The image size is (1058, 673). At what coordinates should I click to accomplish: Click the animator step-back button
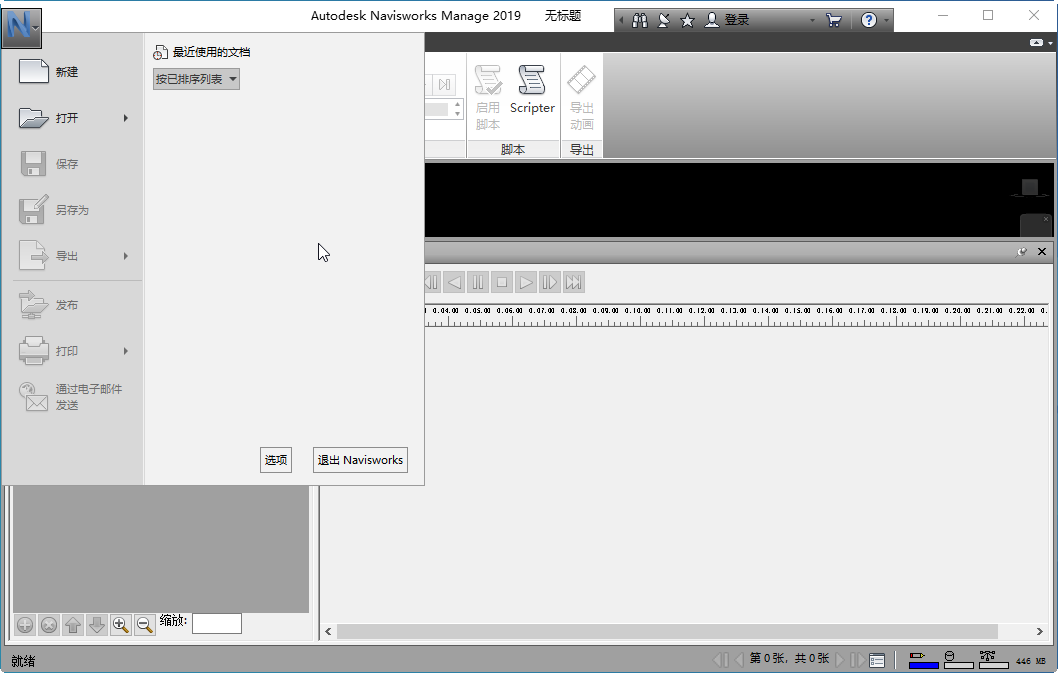[433, 282]
